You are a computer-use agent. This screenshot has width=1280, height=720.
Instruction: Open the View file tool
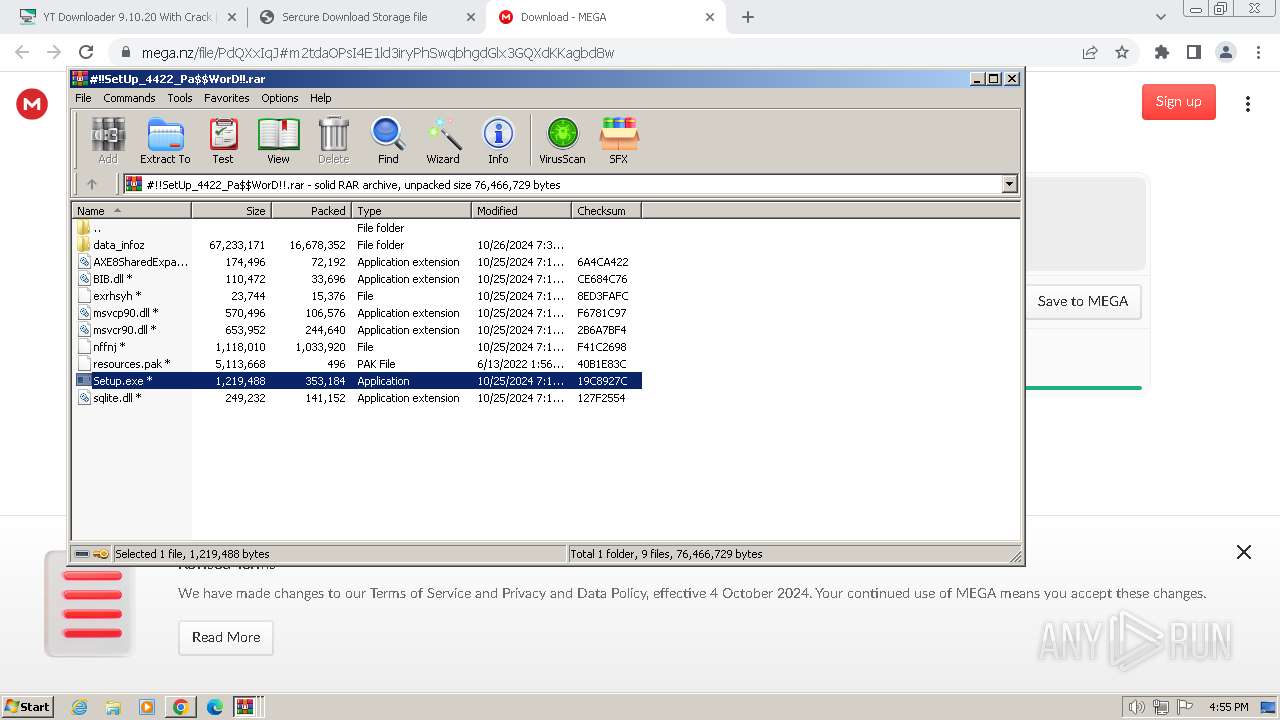pos(278,140)
